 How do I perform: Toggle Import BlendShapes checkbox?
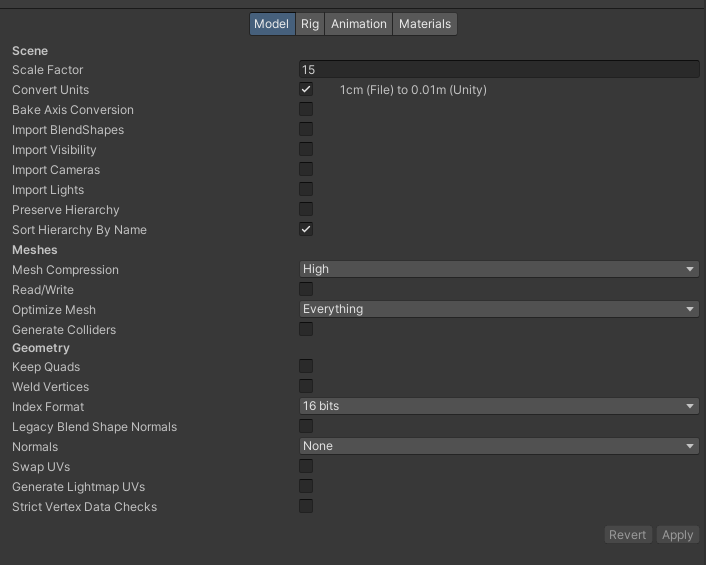pos(306,130)
